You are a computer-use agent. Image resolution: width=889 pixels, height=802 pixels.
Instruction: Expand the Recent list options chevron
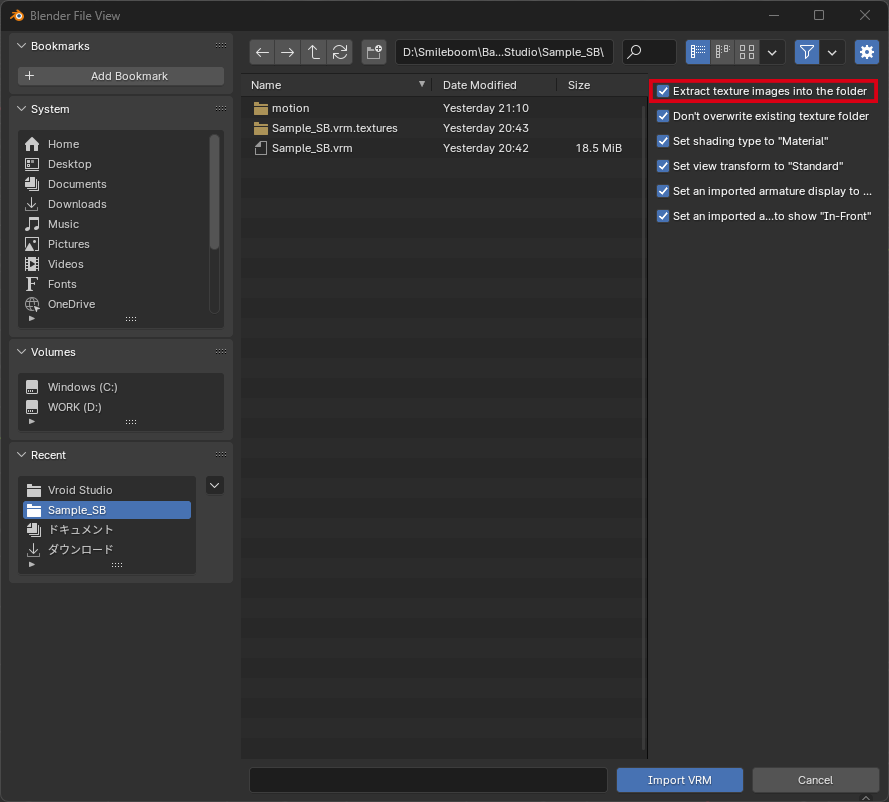[x=215, y=485]
